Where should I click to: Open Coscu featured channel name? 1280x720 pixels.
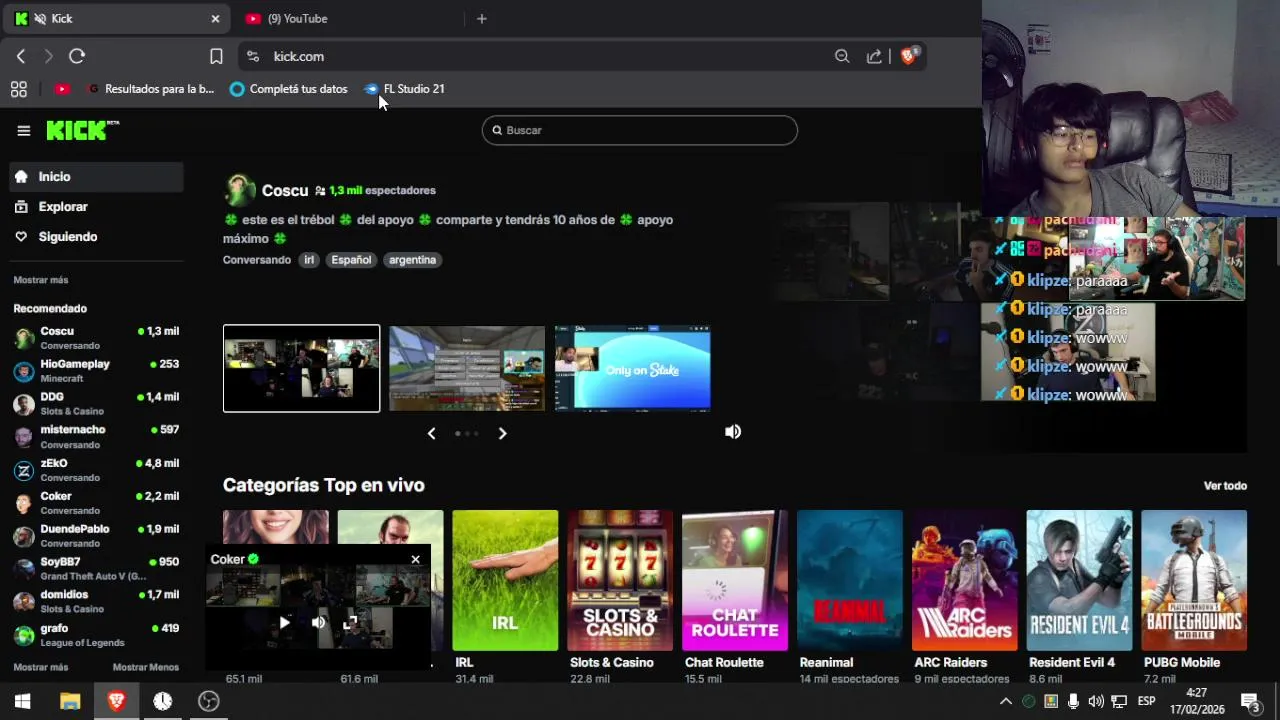(285, 190)
